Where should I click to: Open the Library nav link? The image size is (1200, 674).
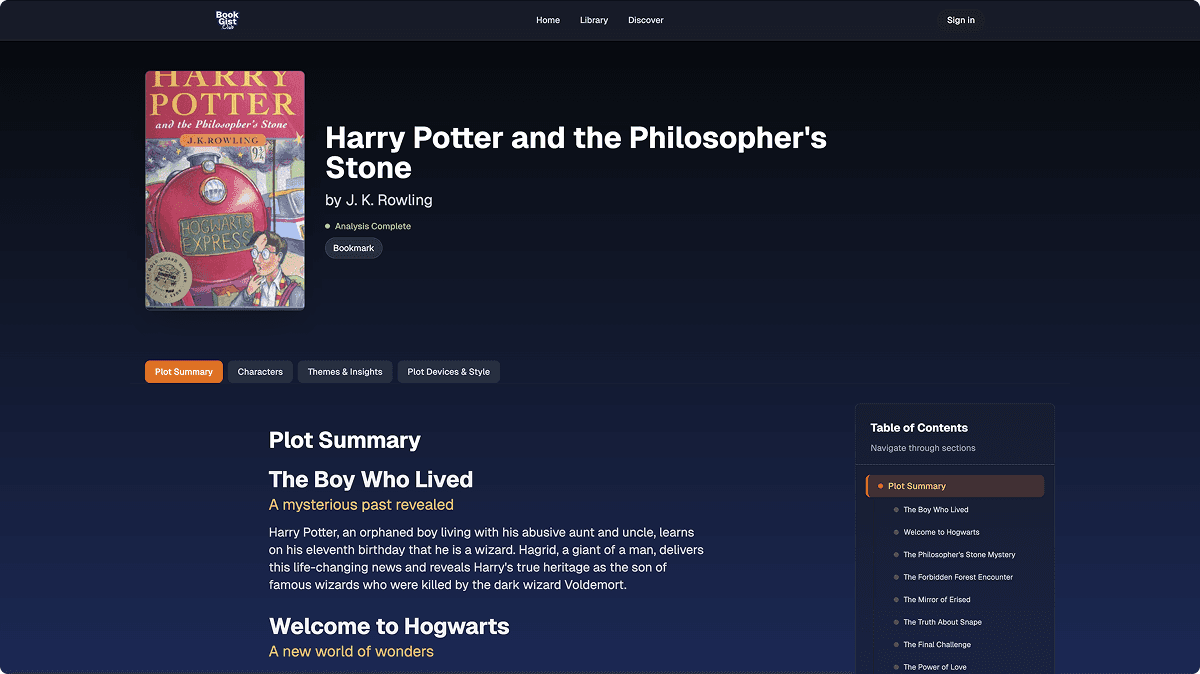click(594, 20)
